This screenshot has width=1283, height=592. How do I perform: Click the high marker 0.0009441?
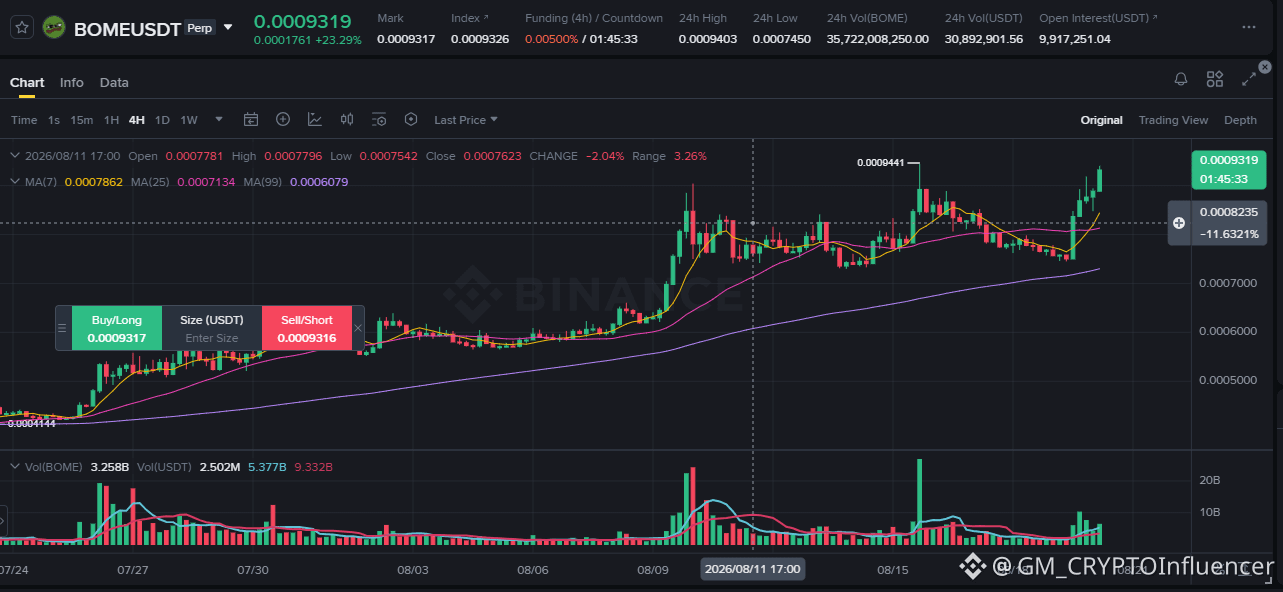pos(881,162)
